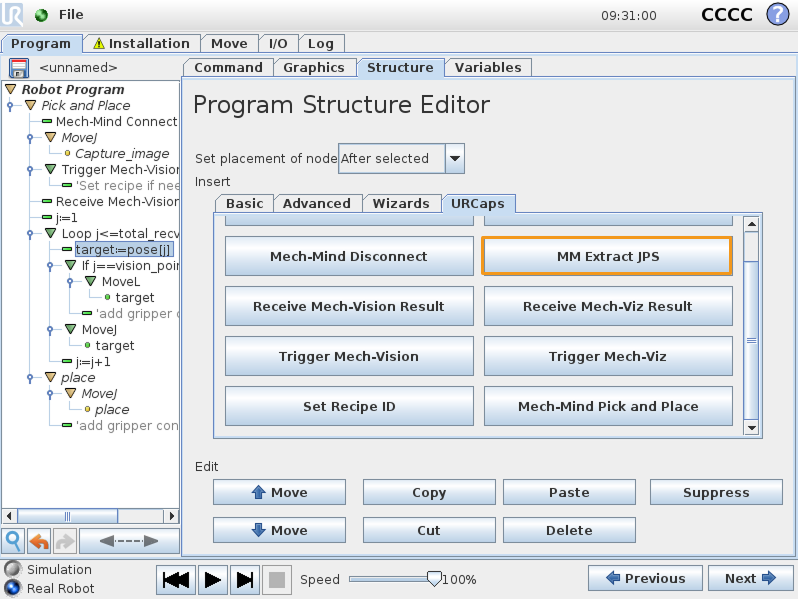Collapse the Robot Program root node
This screenshot has width=798, height=599.
[11, 89]
